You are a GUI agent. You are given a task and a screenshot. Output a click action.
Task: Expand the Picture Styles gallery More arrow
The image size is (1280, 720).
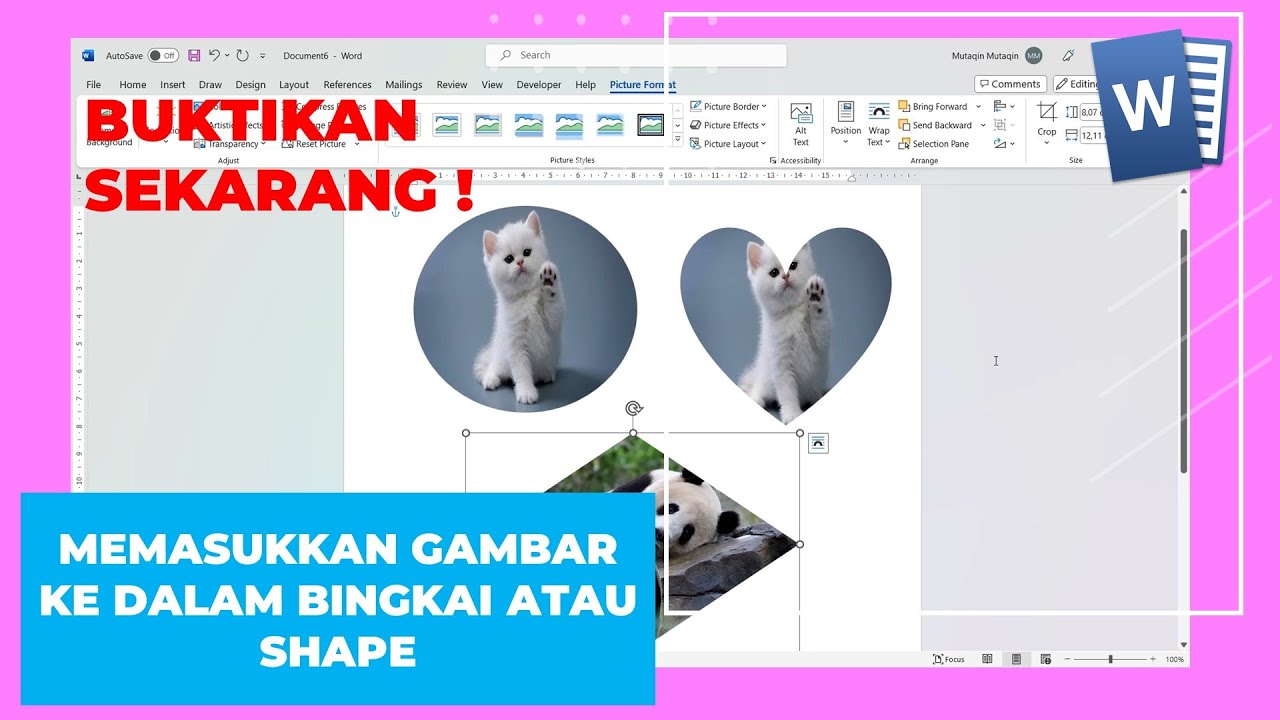(x=677, y=141)
